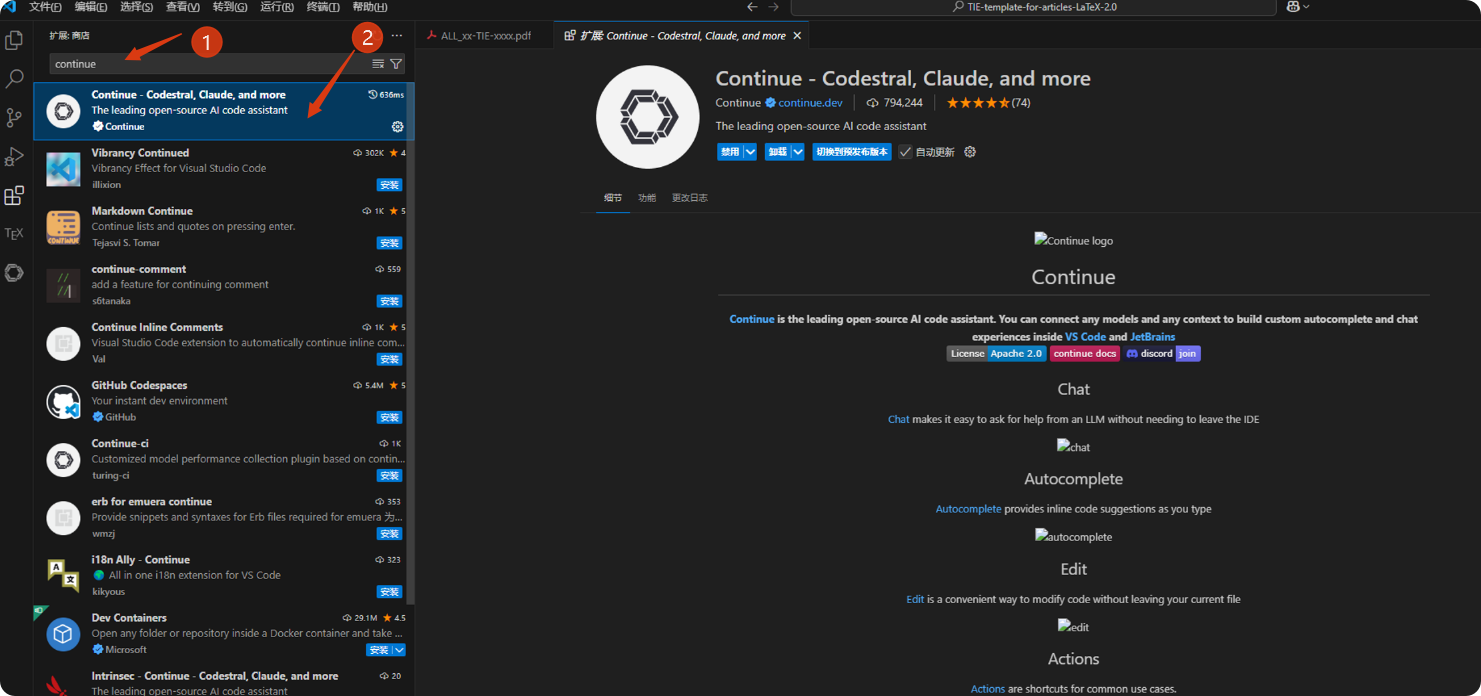Viewport: 1481px width, 696px height.
Task: Install the continue-comment extension
Action: pyautogui.click(x=390, y=301)
